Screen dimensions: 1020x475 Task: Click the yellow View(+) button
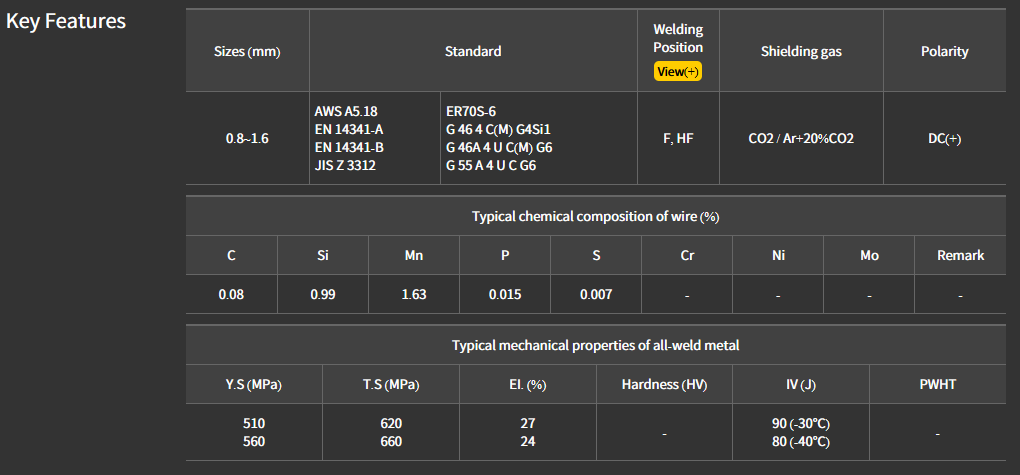click(x=678, y=72)
